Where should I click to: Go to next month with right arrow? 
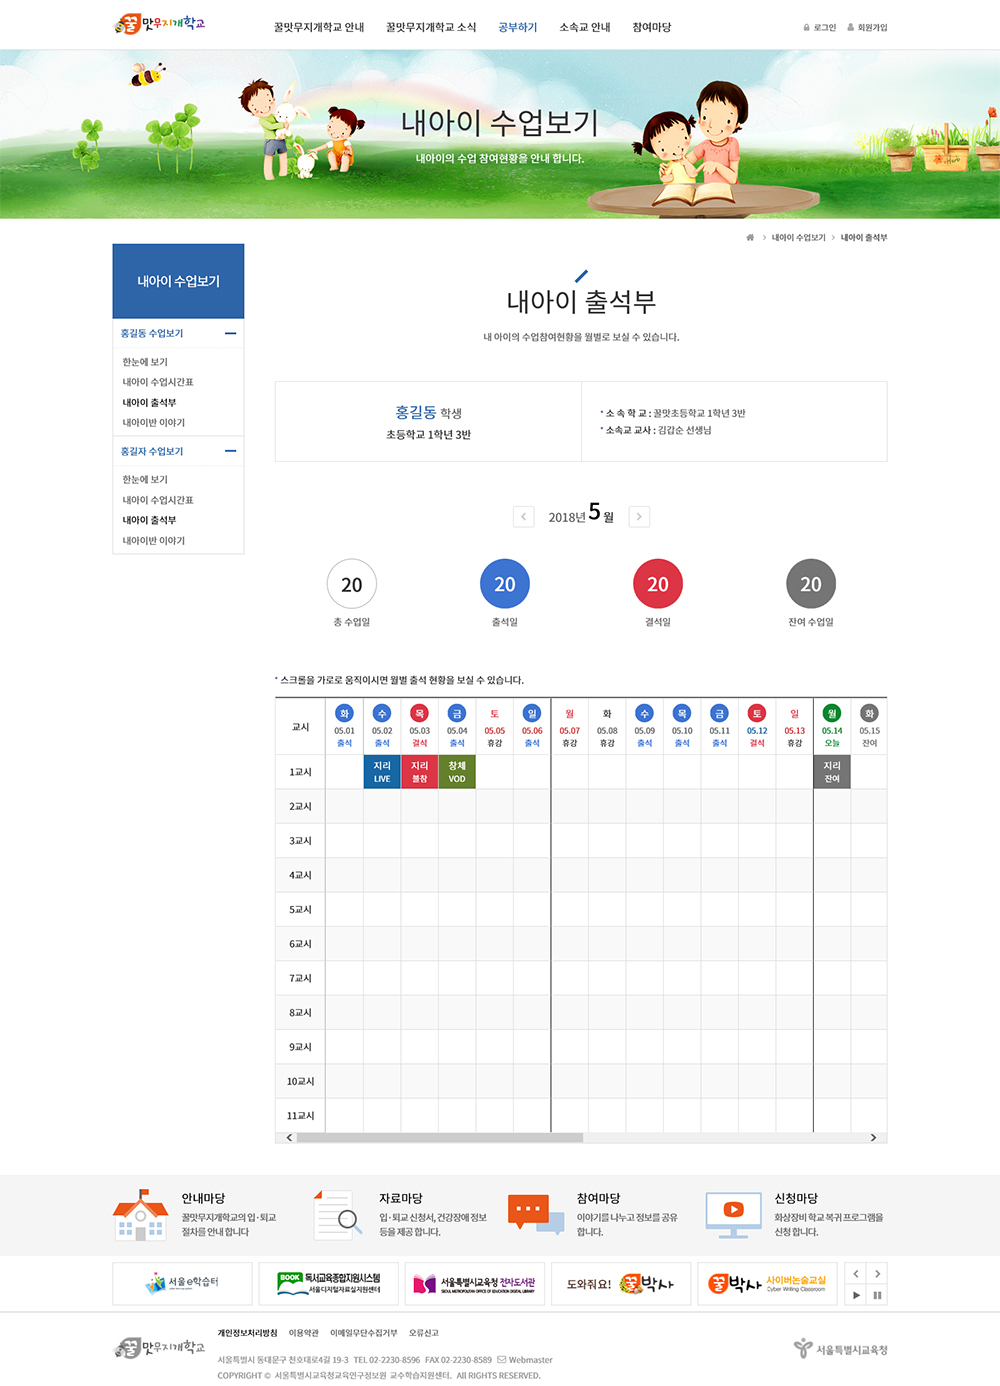[x=639, y=517]
